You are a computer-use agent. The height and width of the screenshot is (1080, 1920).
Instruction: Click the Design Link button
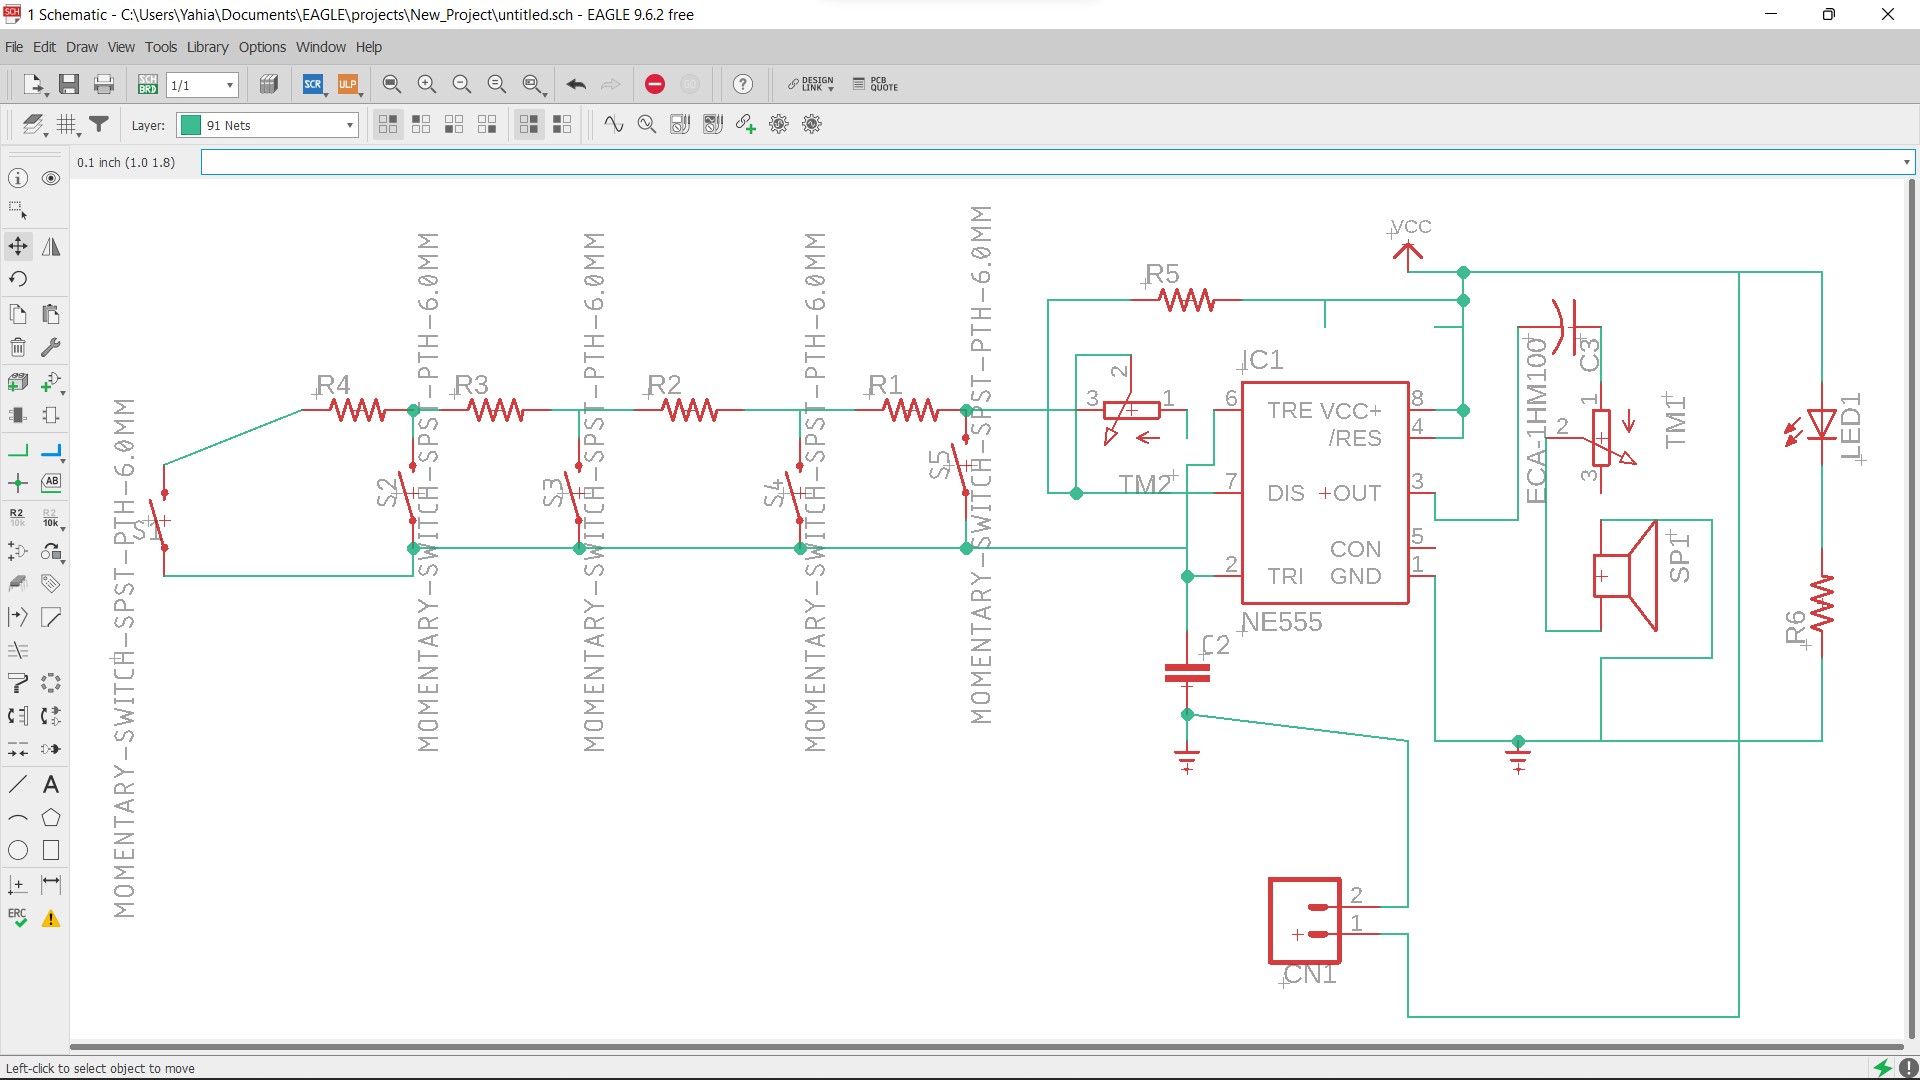point(810,85)
